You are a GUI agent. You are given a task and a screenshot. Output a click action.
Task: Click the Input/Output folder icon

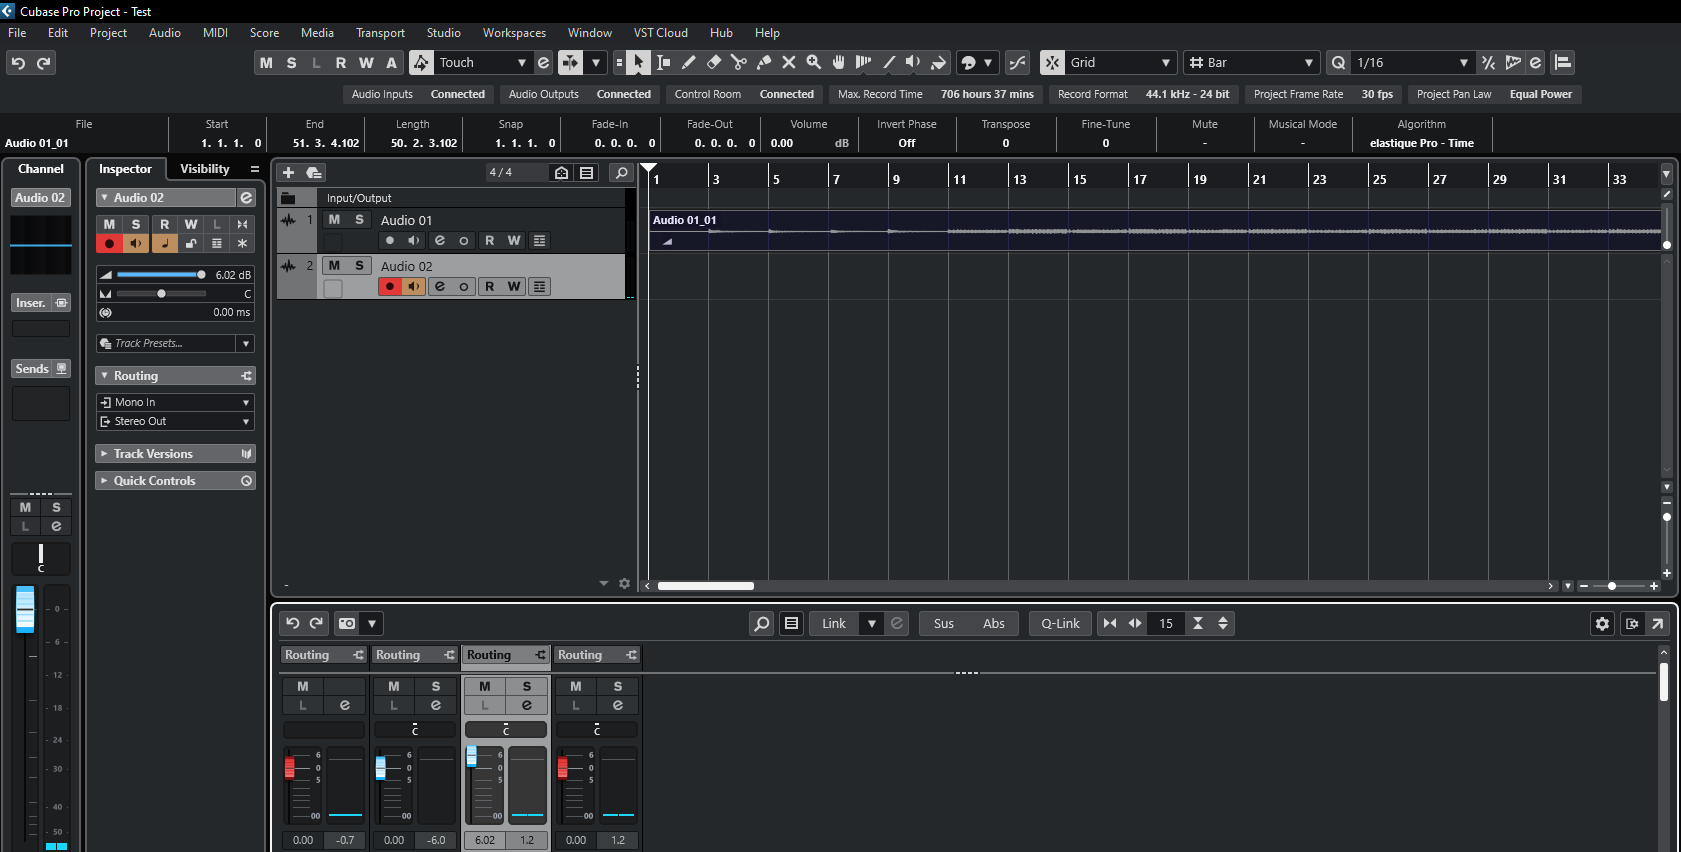[x=288, y=198]
